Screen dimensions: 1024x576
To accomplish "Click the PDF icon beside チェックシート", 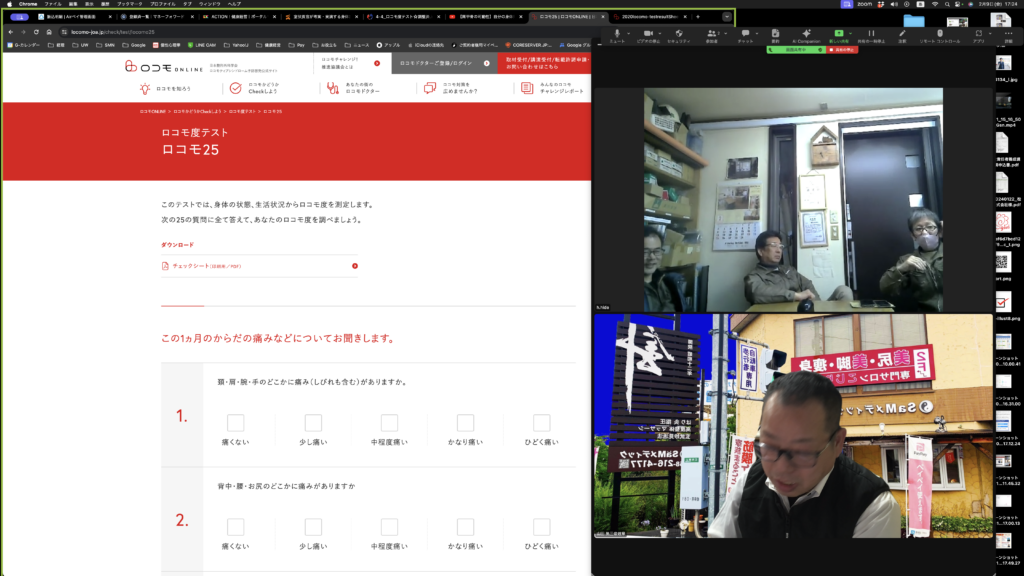I will (x=165, y=266).
